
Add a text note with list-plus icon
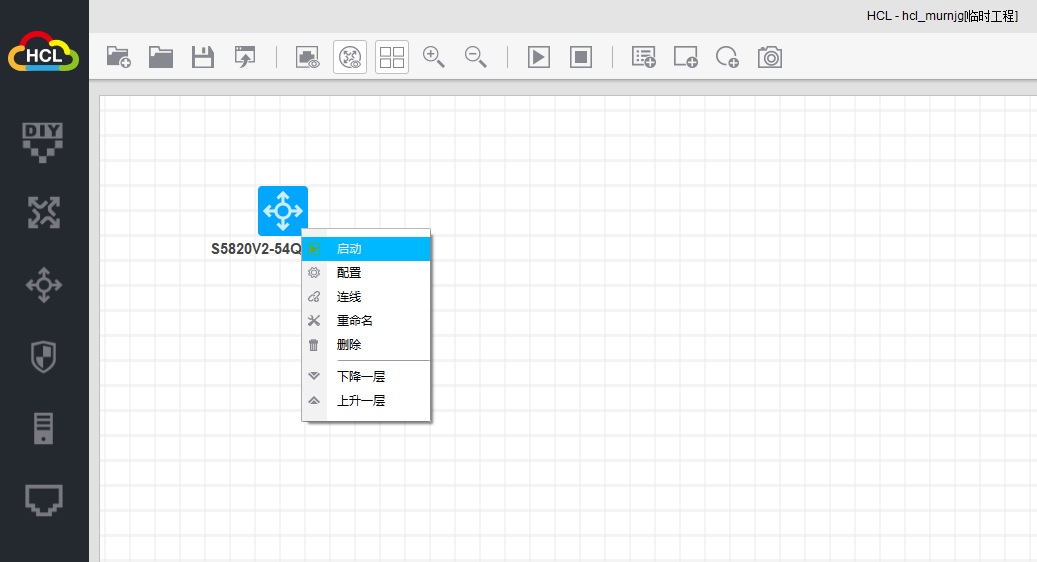pos(643,57)
